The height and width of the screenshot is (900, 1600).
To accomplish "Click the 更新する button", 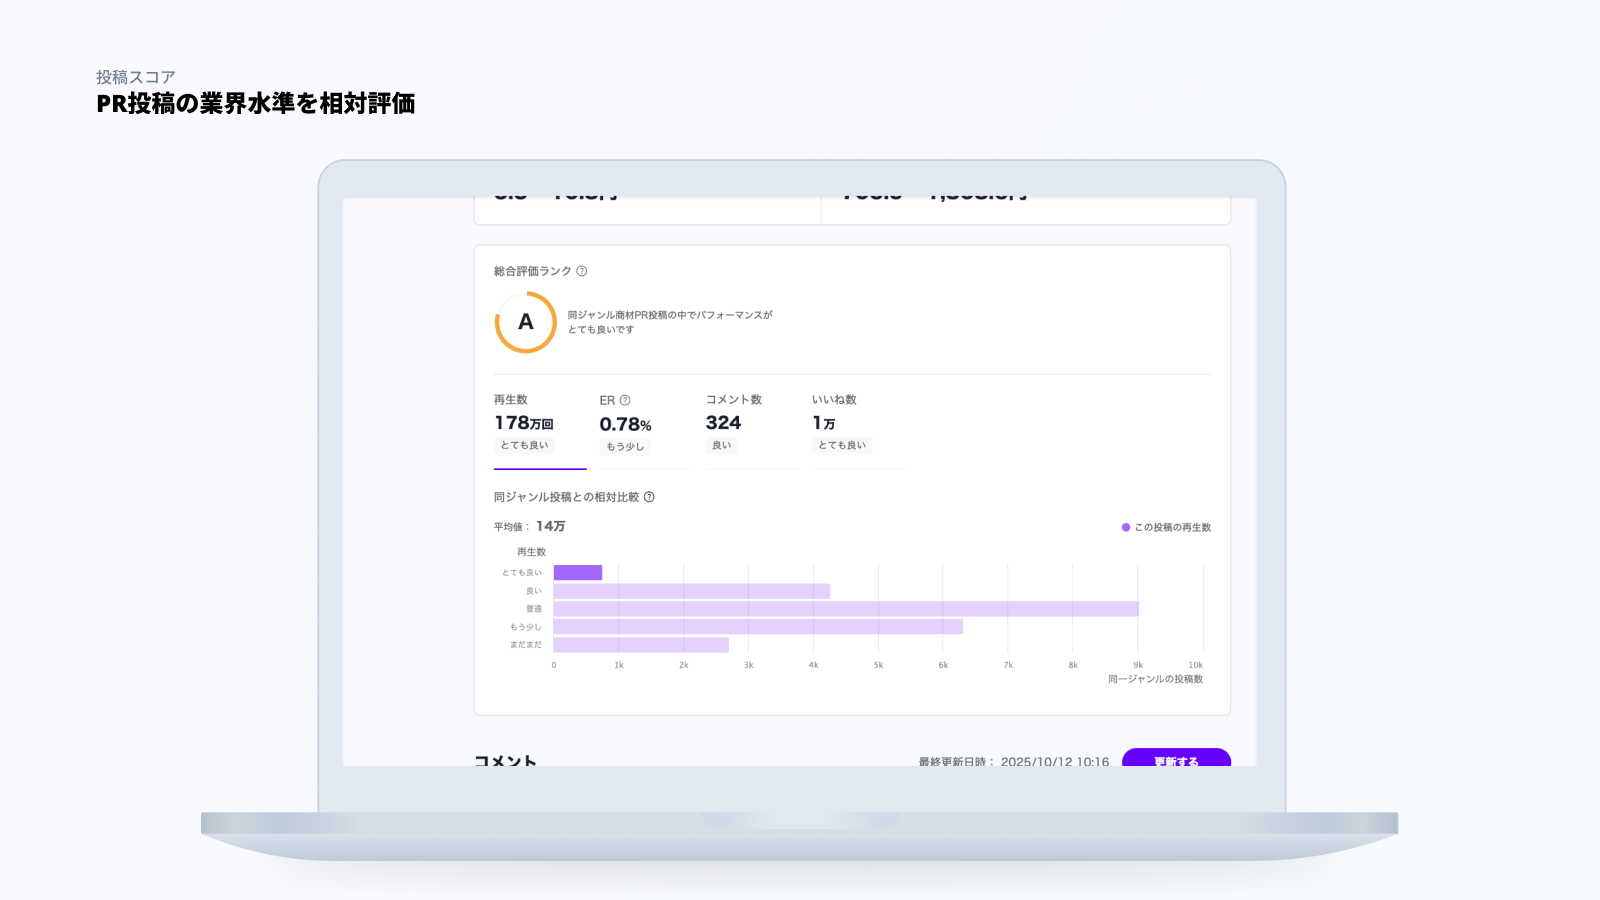I will pos(1176,758).
